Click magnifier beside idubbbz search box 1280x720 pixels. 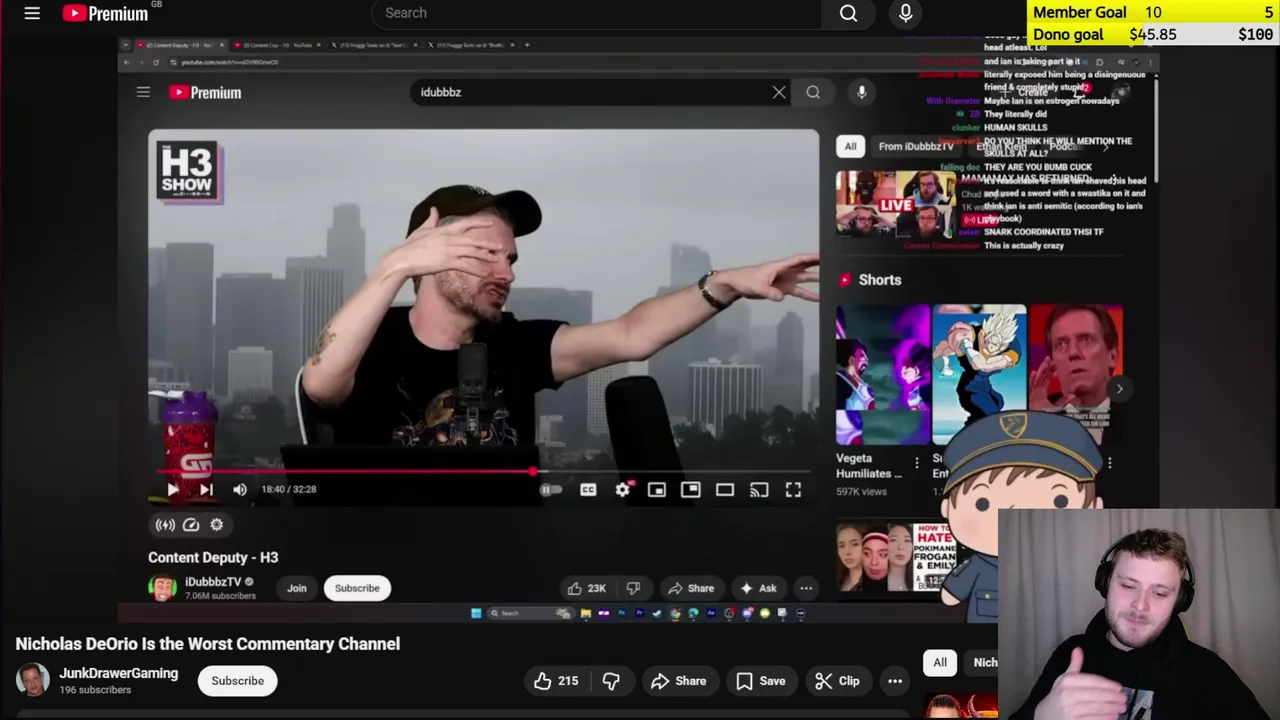click(813, 92)
